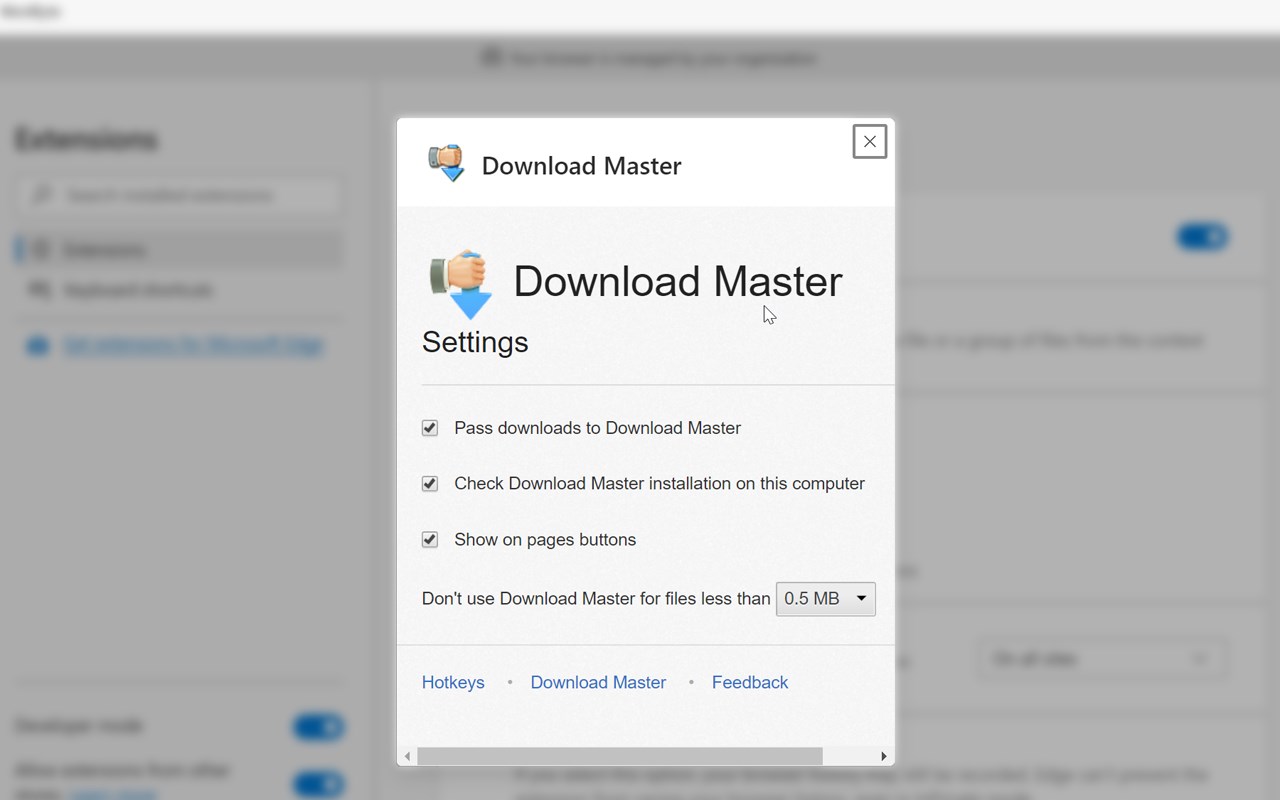Follow the Download Master link in footer
This screenshot has width=1280, height=800.
point(598,682)
